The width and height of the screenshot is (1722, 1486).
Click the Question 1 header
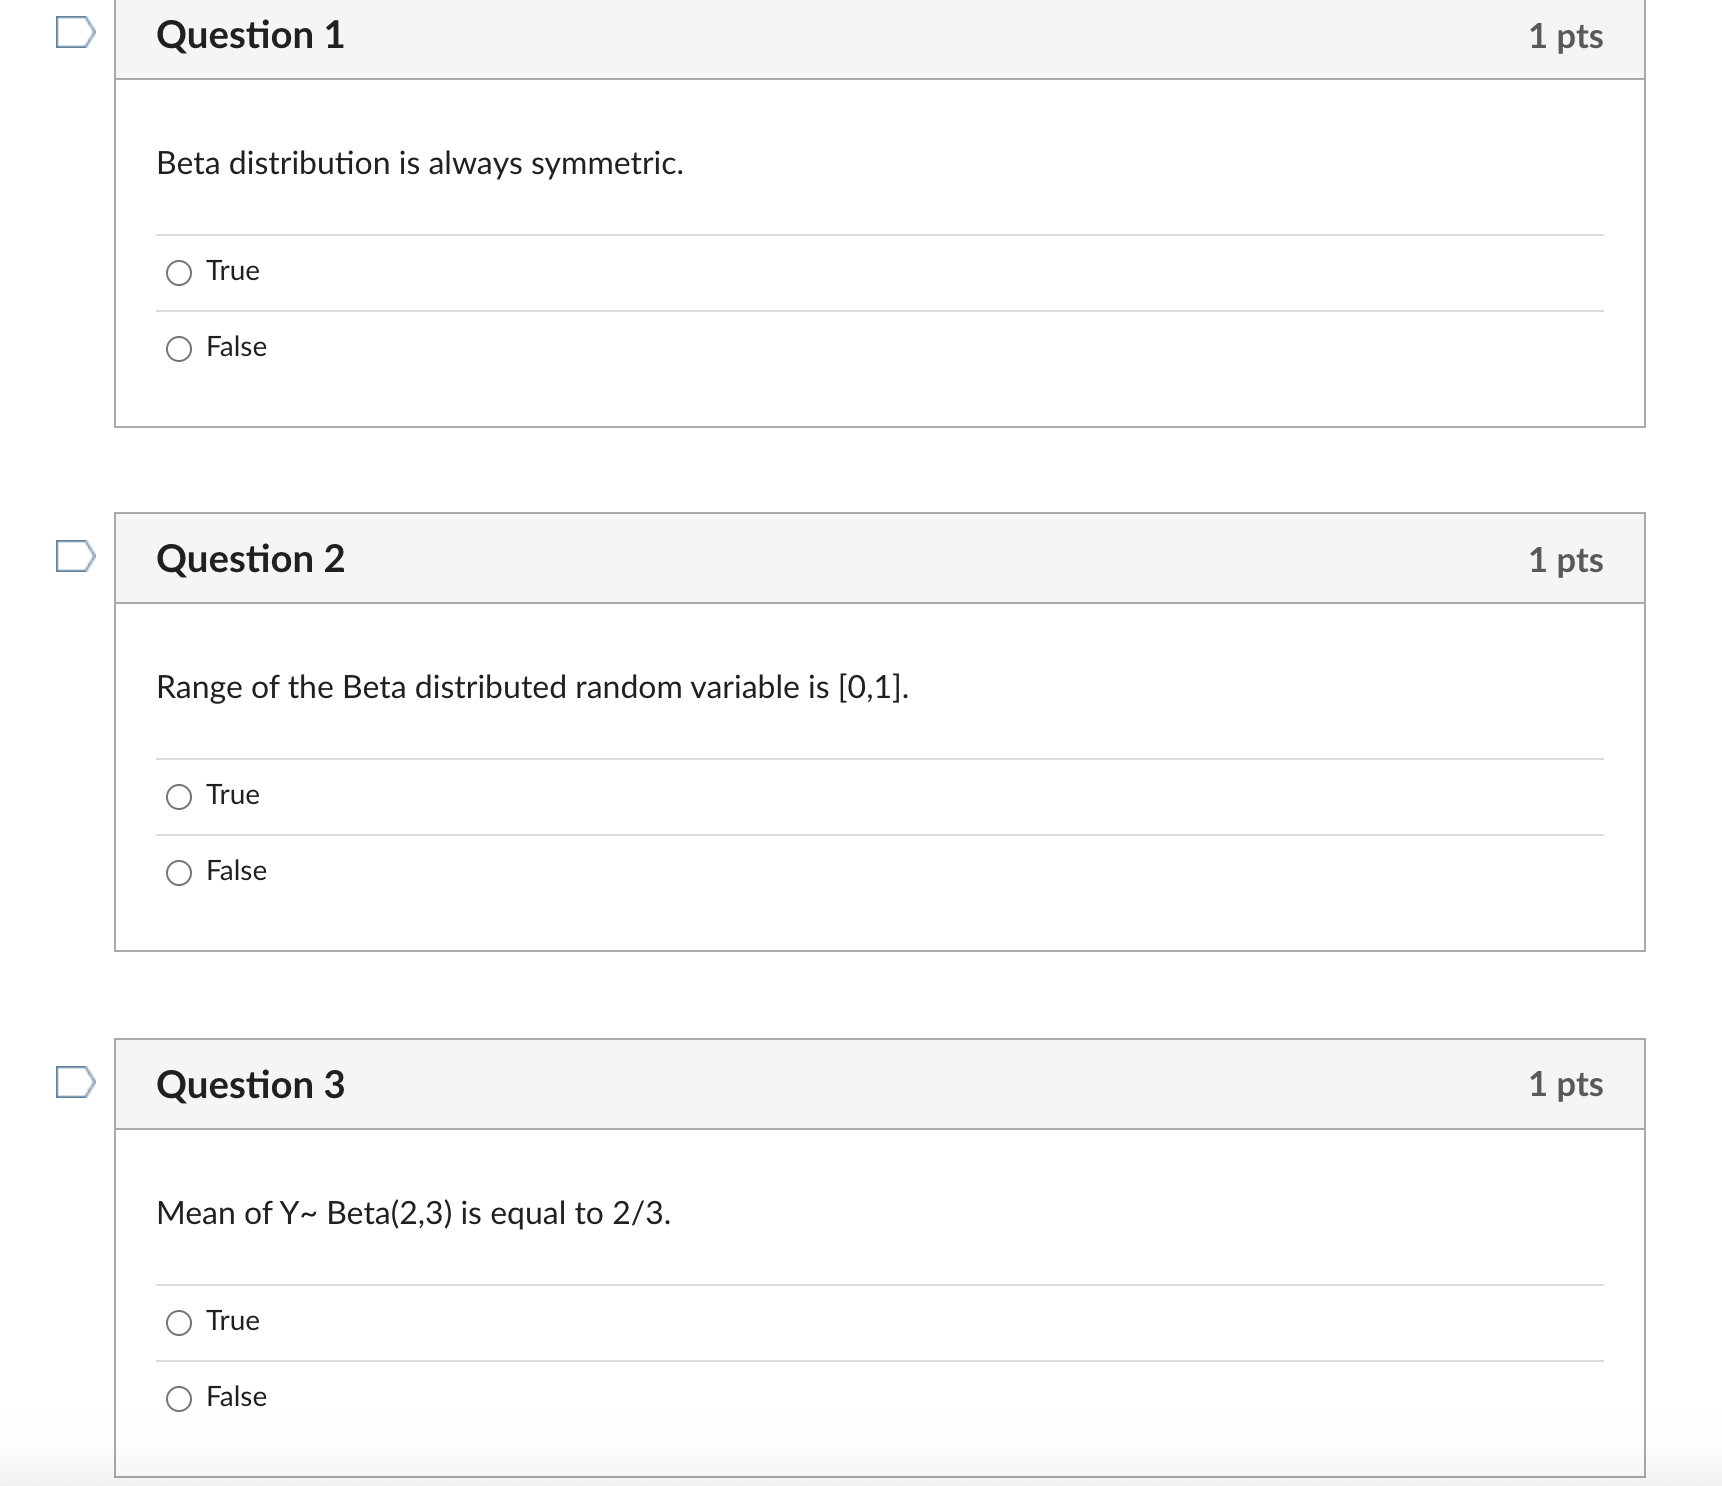[250, 35]
